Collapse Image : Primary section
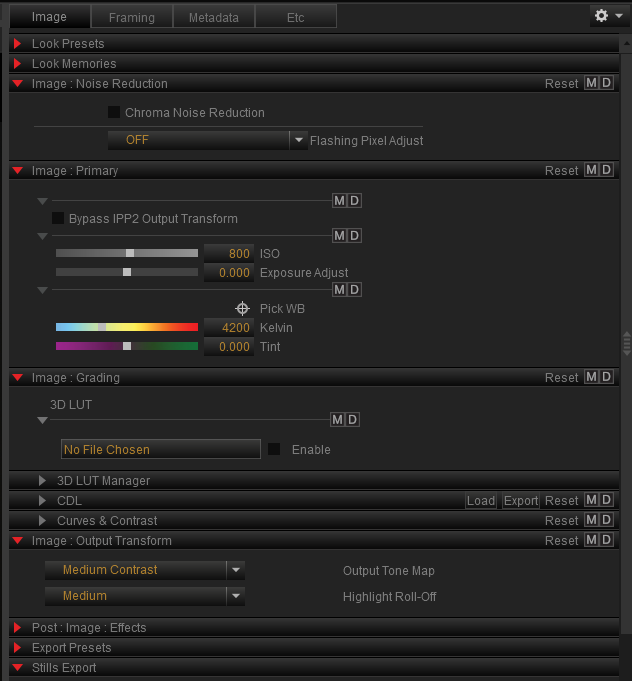Image resolution: width=632 pixels, height=681 pixels. 17,171
